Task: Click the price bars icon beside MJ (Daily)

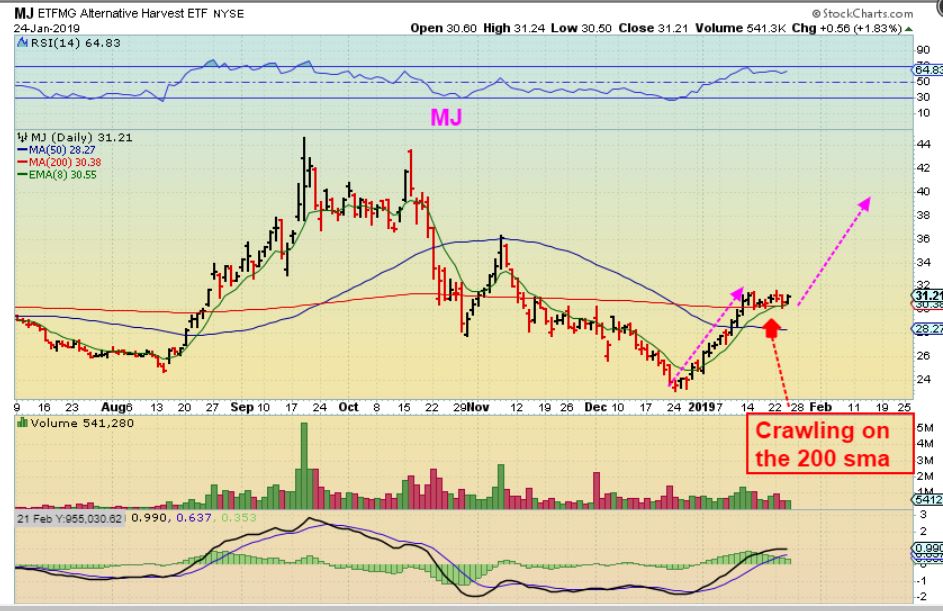Action: 23,137
